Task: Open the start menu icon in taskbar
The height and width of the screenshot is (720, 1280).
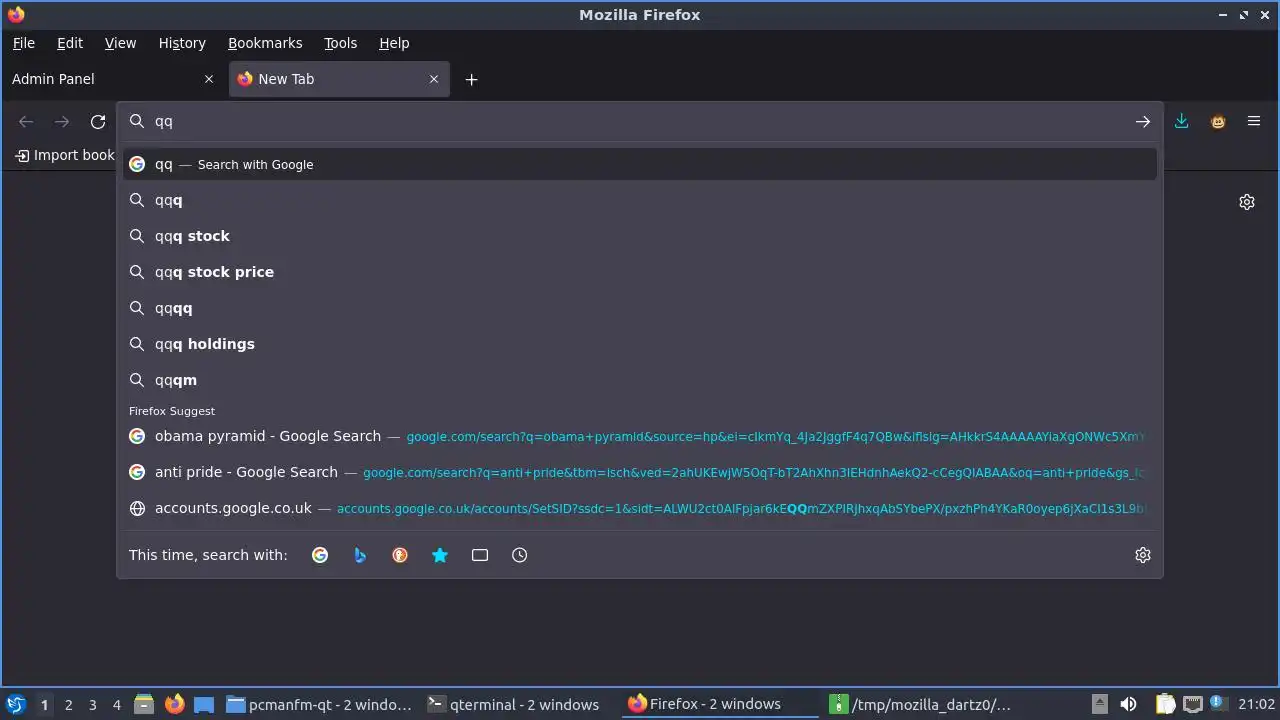Action: tap(15, 704)
